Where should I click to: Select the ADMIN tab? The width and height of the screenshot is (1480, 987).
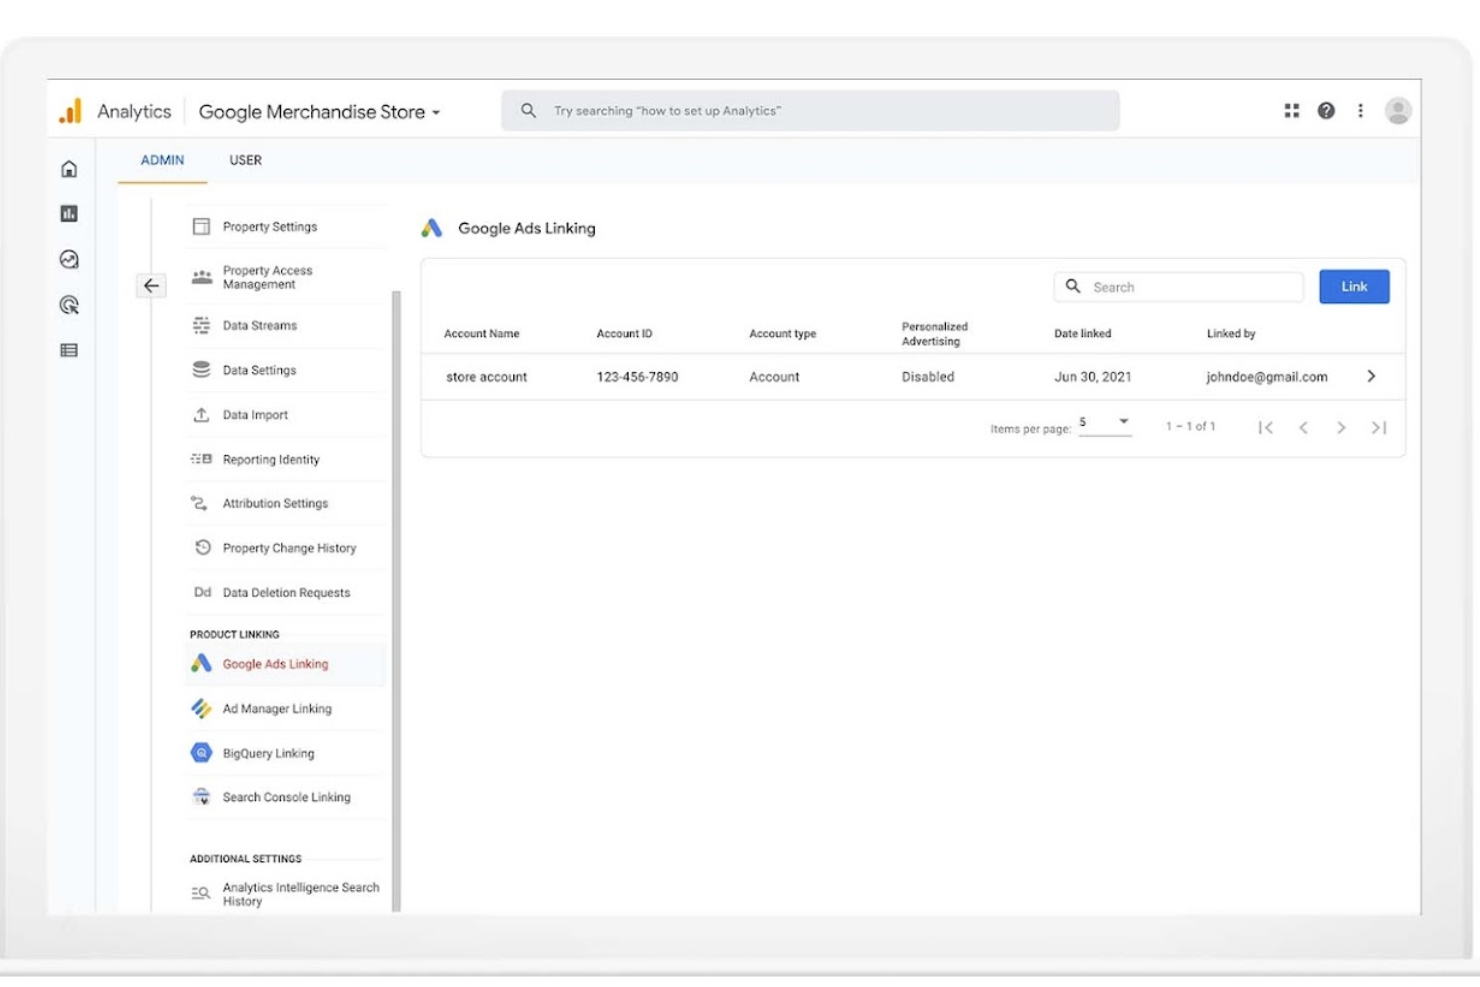point(161,160)
